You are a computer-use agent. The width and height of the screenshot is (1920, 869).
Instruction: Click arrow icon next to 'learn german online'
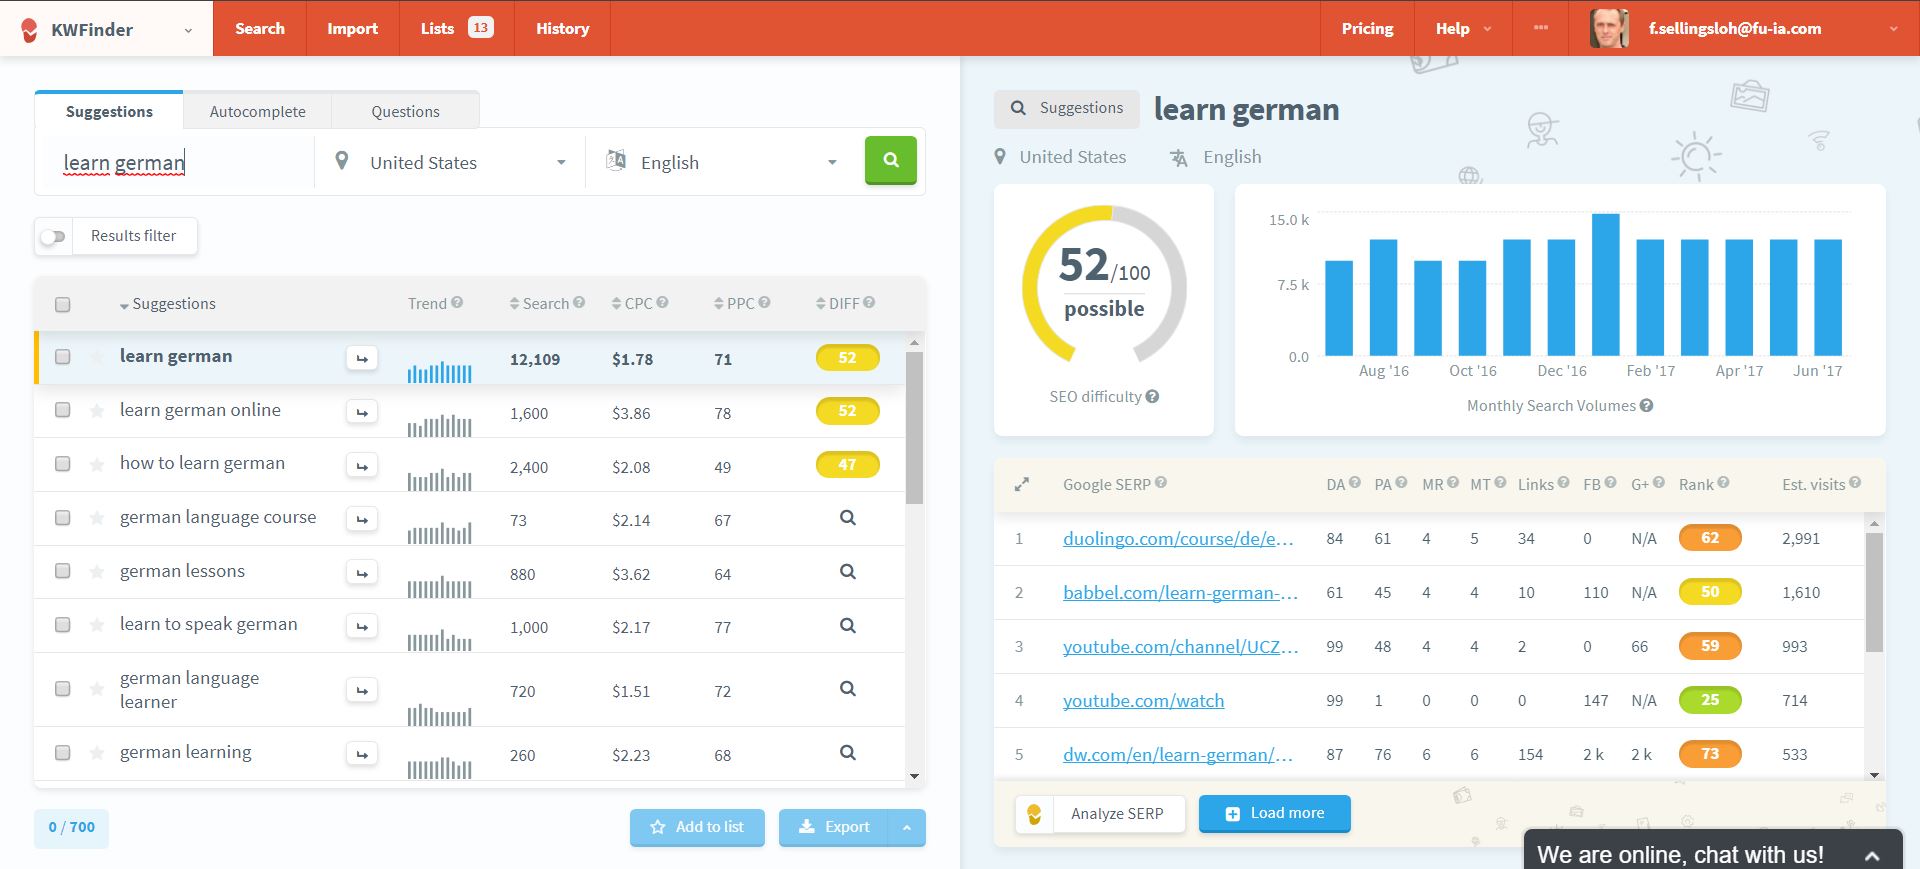tap(362, 411)
